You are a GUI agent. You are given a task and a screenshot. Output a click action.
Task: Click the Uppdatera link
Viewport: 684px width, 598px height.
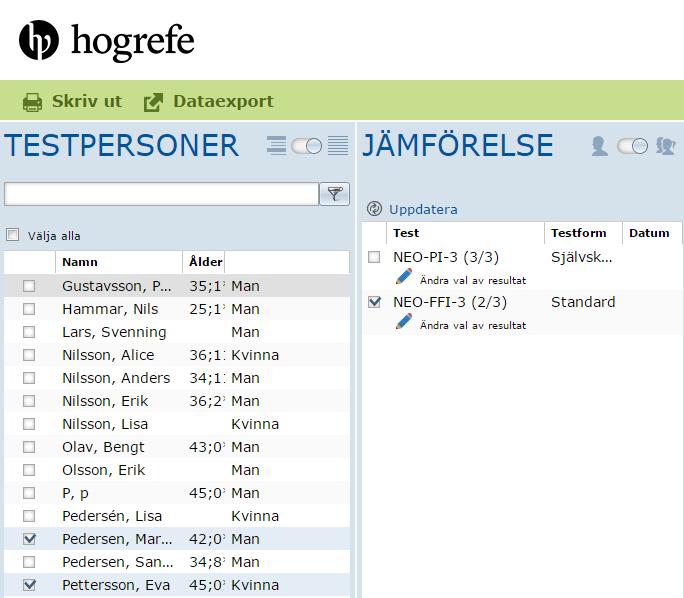pos(423,209)
